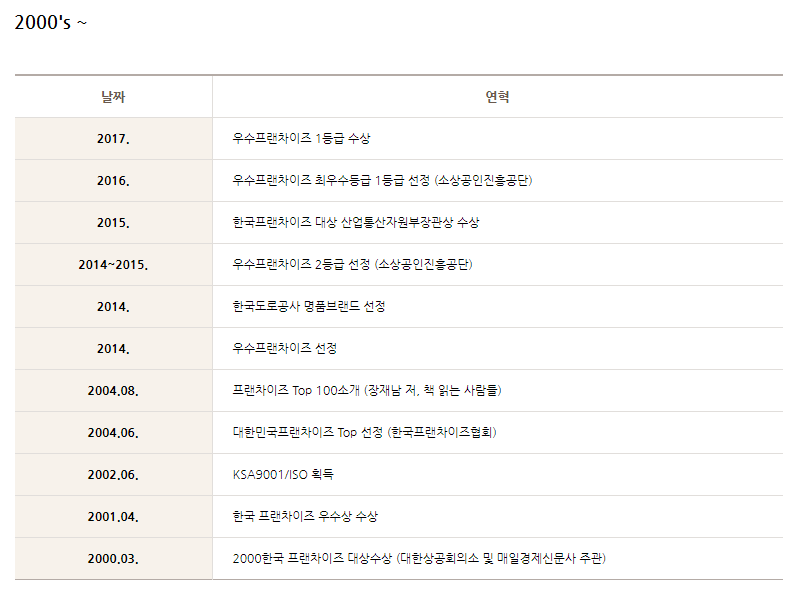The height and width of the screenshot is (592, 802).
Task: Select the 2004.08. date cell
Action: [x=113, y=391]
